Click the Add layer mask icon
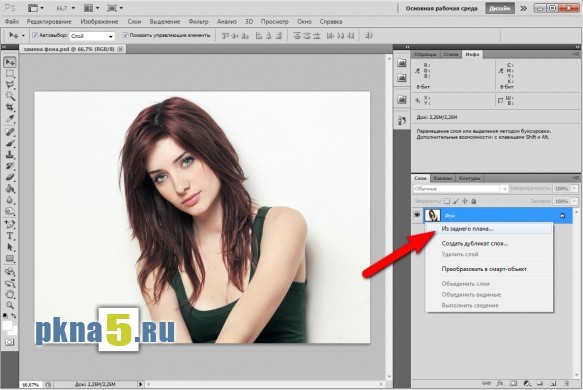 (x=513, y=383)
